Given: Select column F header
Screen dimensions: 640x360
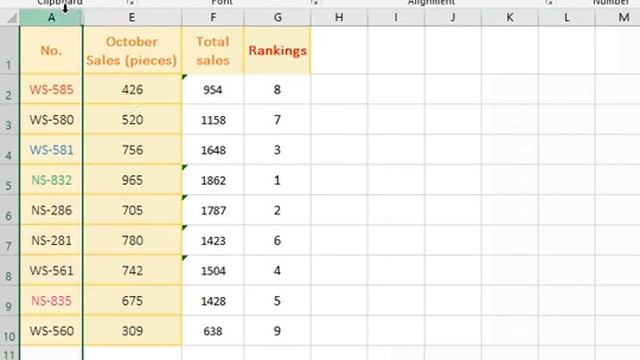Looking at the screenshot, I should point(213,18).
